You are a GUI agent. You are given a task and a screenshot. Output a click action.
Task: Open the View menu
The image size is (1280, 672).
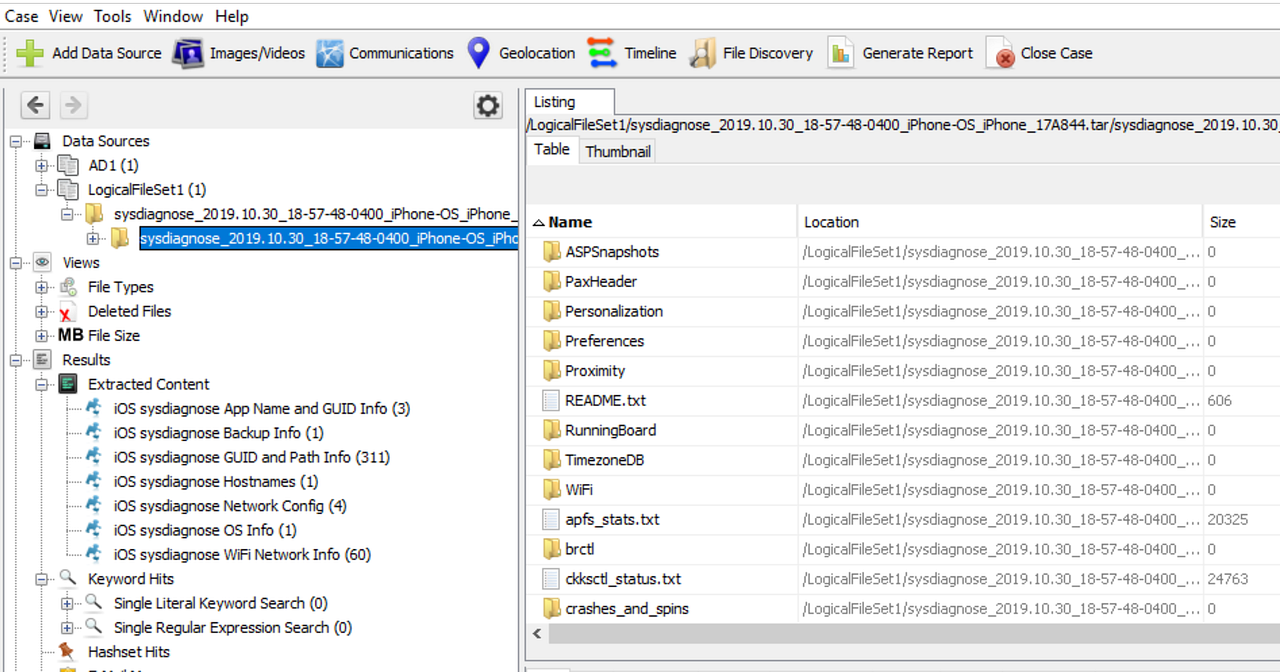(66, 16)
